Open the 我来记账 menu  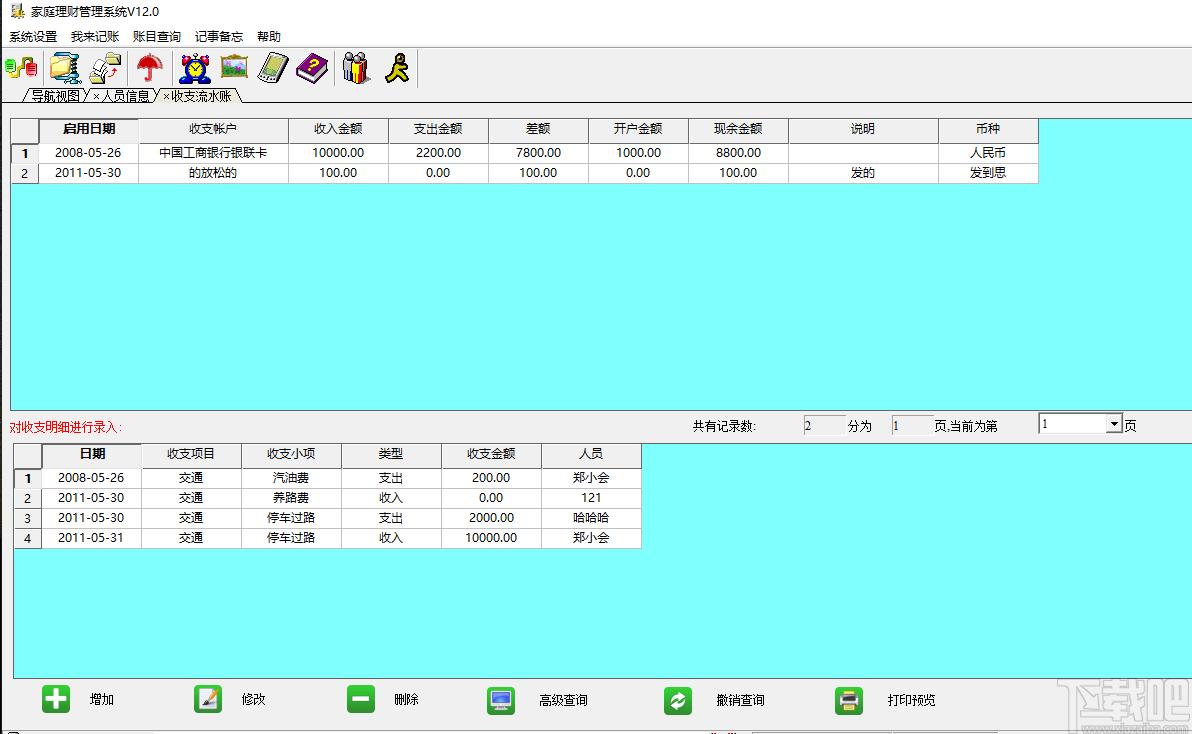[x=95, y=36]
